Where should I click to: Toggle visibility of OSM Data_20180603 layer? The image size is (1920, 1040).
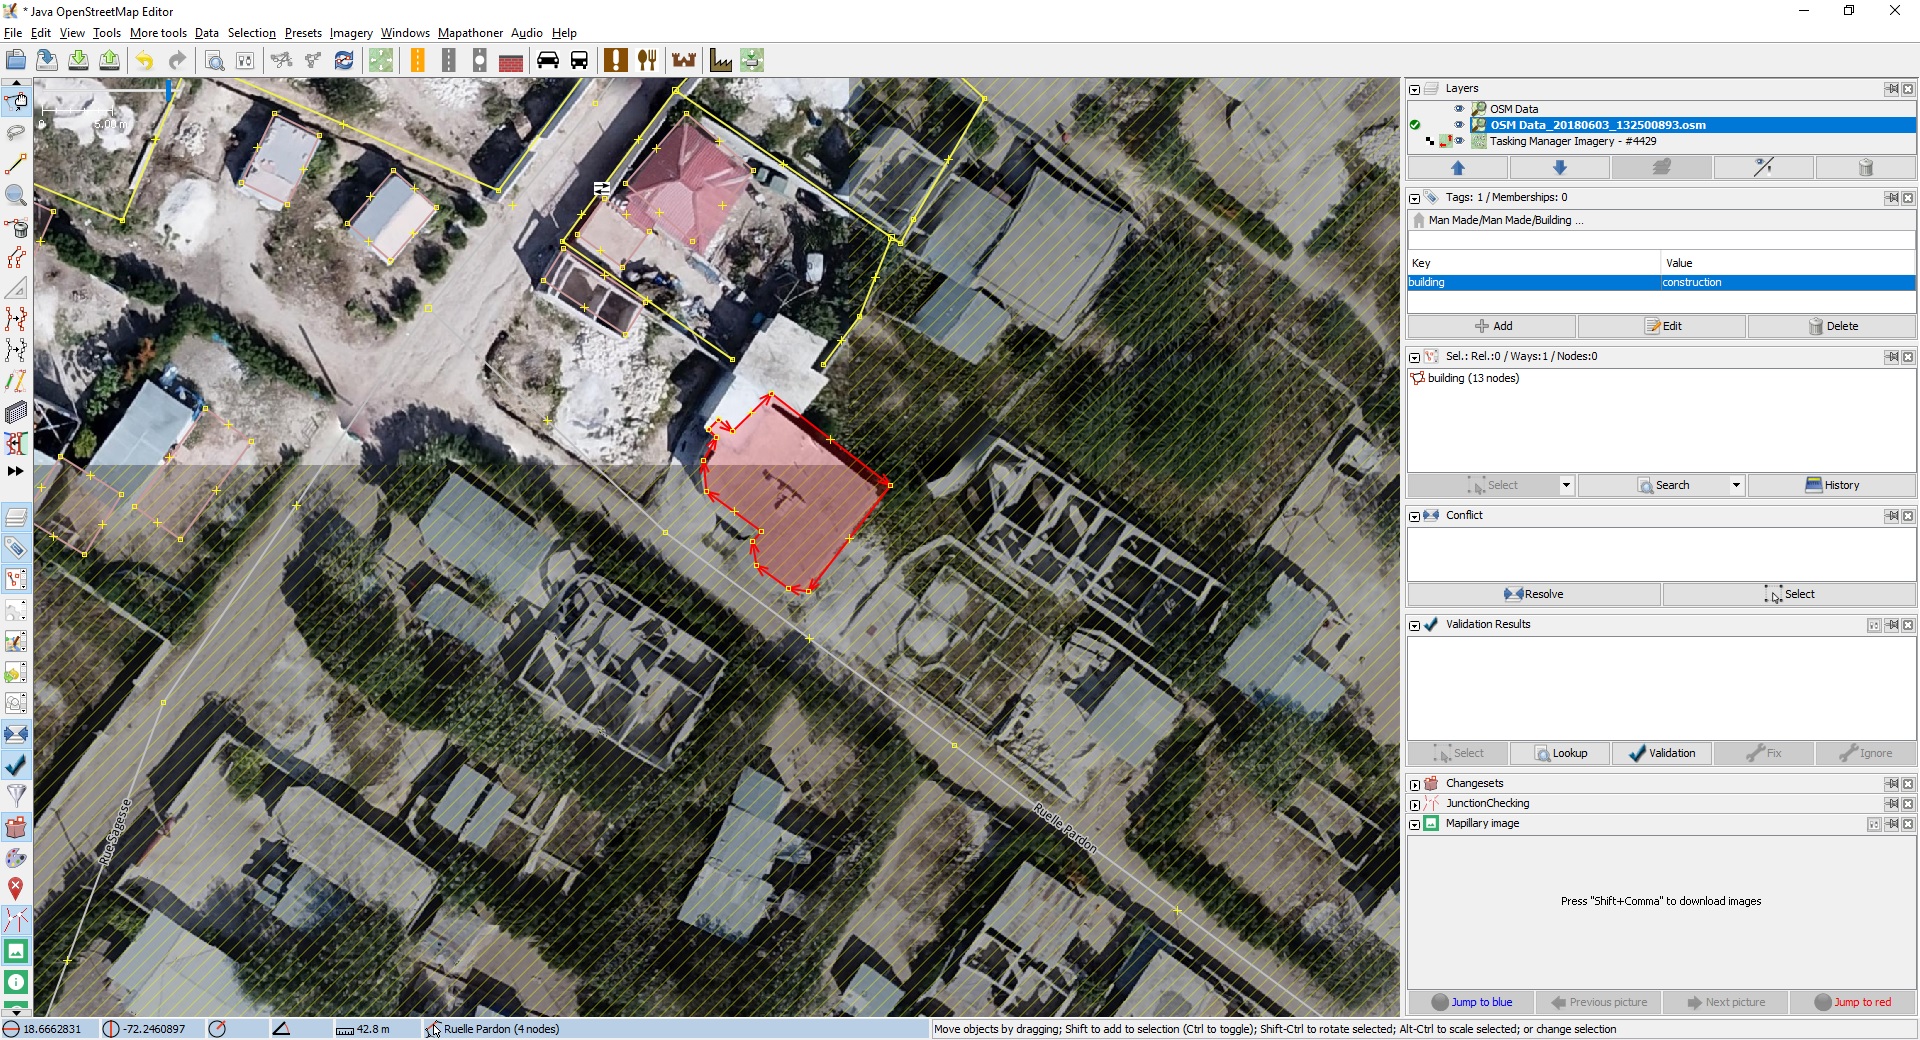tap(1459, 125)
